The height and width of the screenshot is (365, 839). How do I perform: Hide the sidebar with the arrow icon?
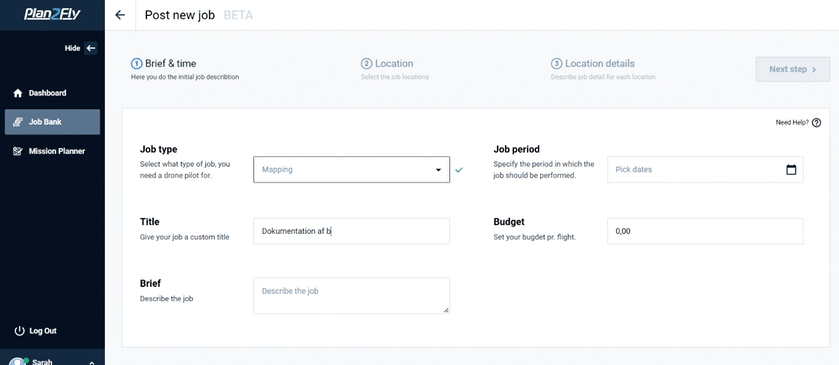coord(91,48)
